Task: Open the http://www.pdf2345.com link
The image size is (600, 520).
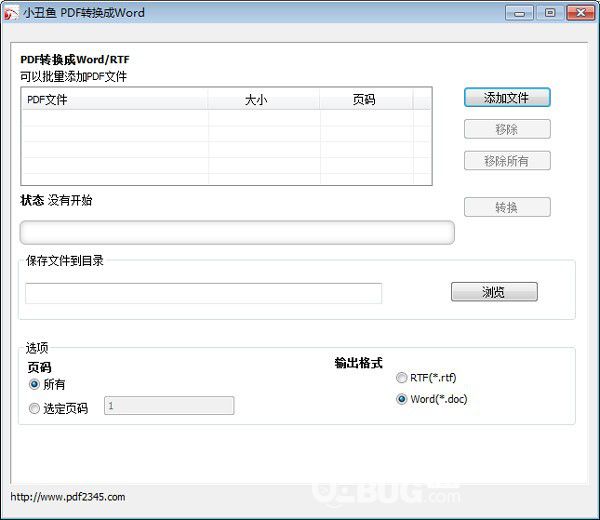Action: coord(68,497)
